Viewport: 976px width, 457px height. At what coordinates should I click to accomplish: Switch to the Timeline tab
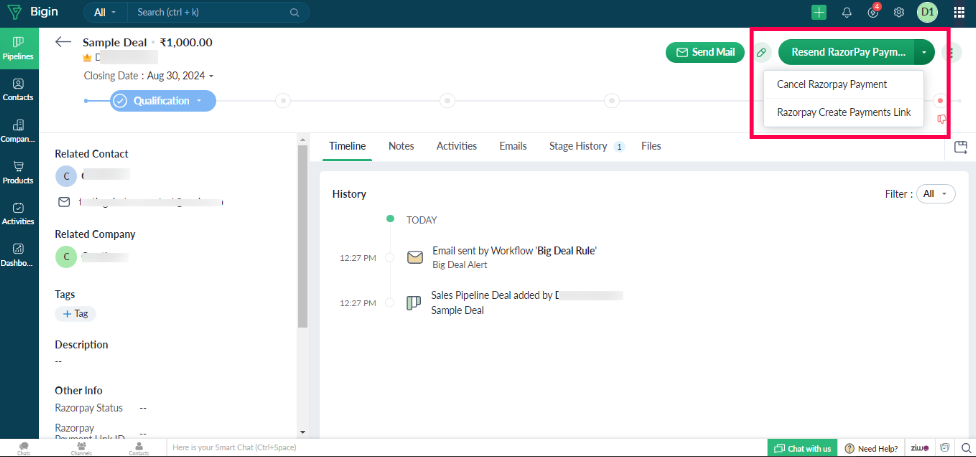[x=347, y=146]
